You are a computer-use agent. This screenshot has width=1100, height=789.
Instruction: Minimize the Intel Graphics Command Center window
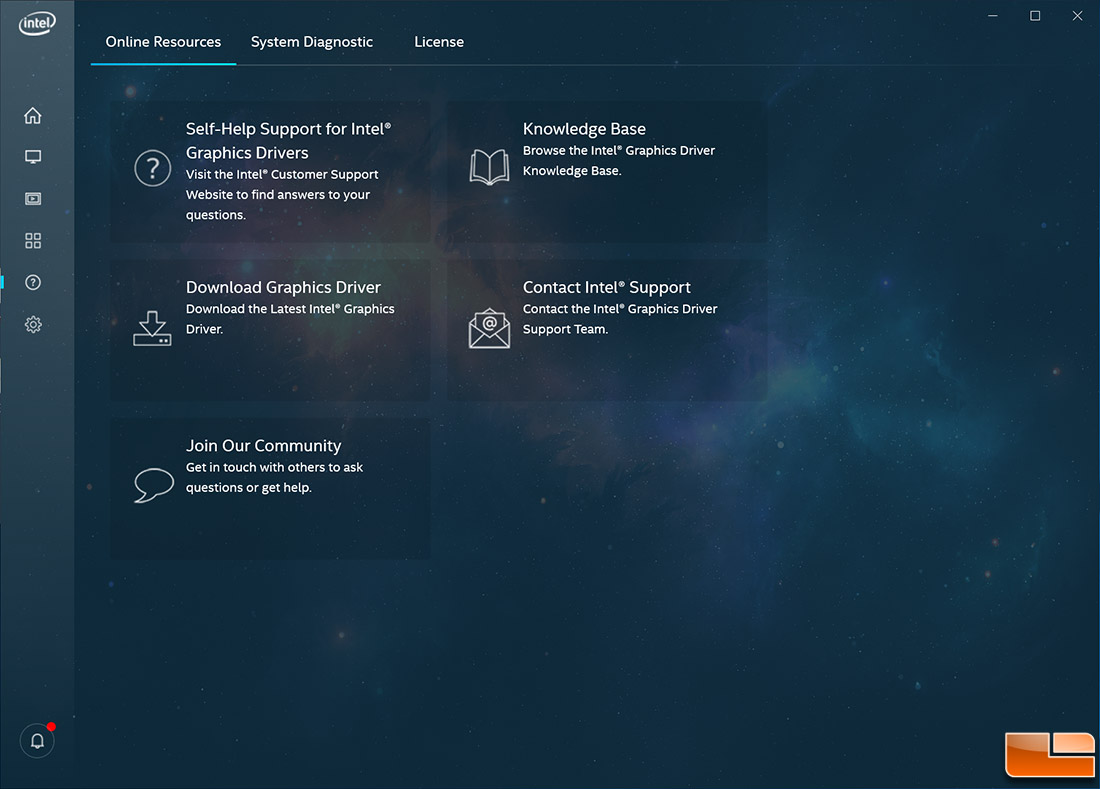[x=993, y=15]
